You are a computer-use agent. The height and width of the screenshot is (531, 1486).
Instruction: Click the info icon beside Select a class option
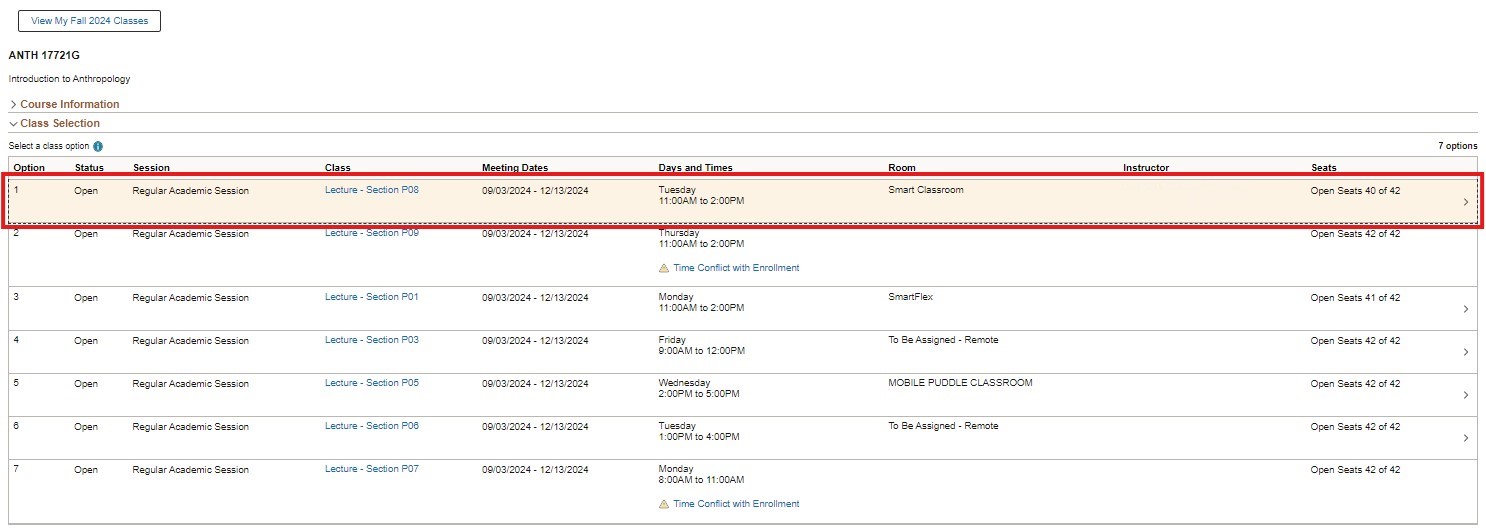pos(98,146)
